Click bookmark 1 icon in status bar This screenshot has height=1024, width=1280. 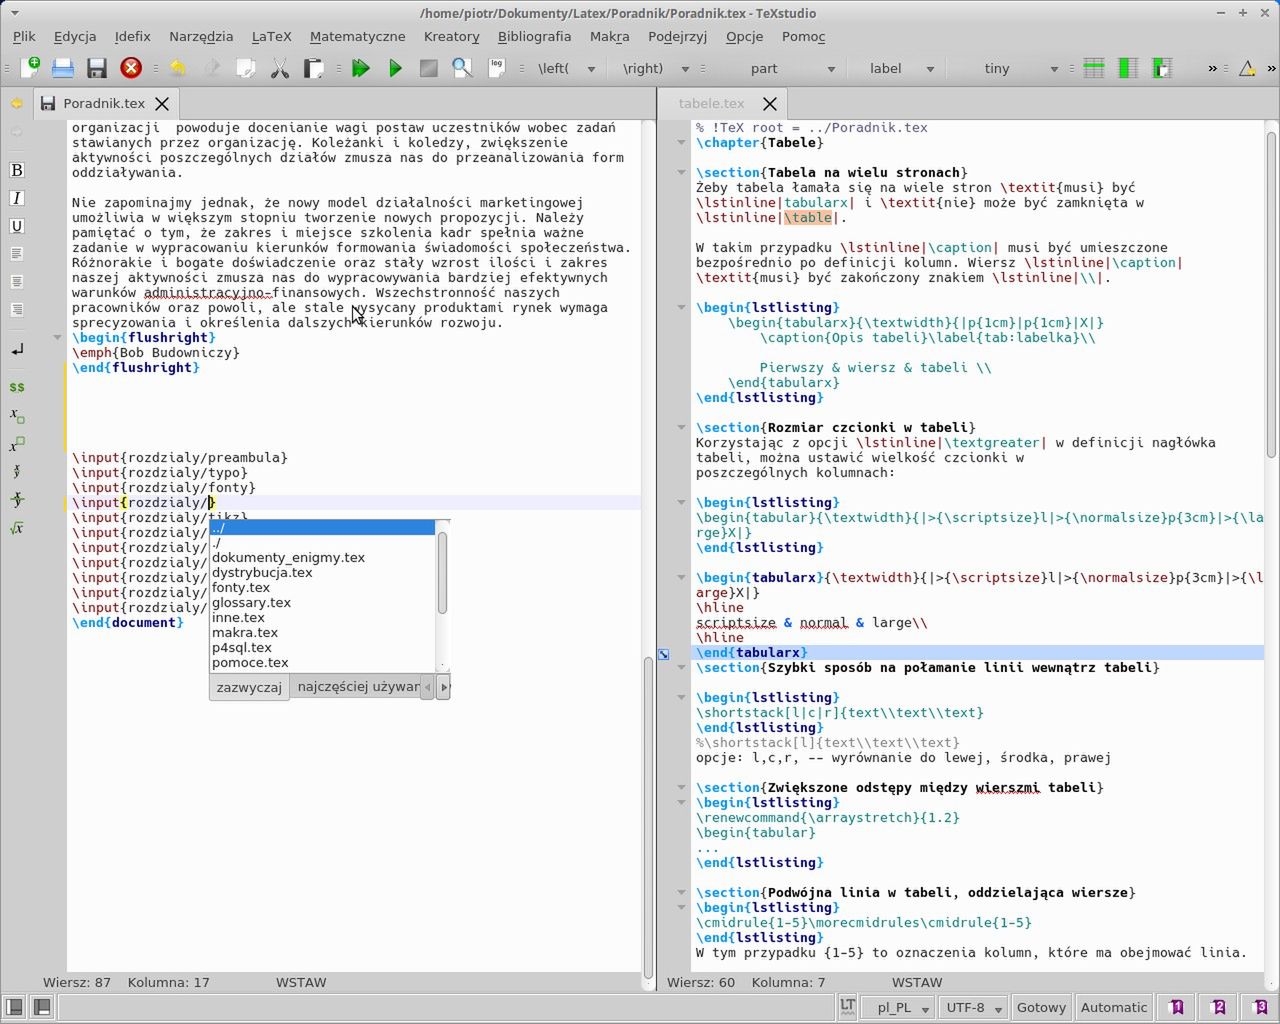(1177, 1007)
